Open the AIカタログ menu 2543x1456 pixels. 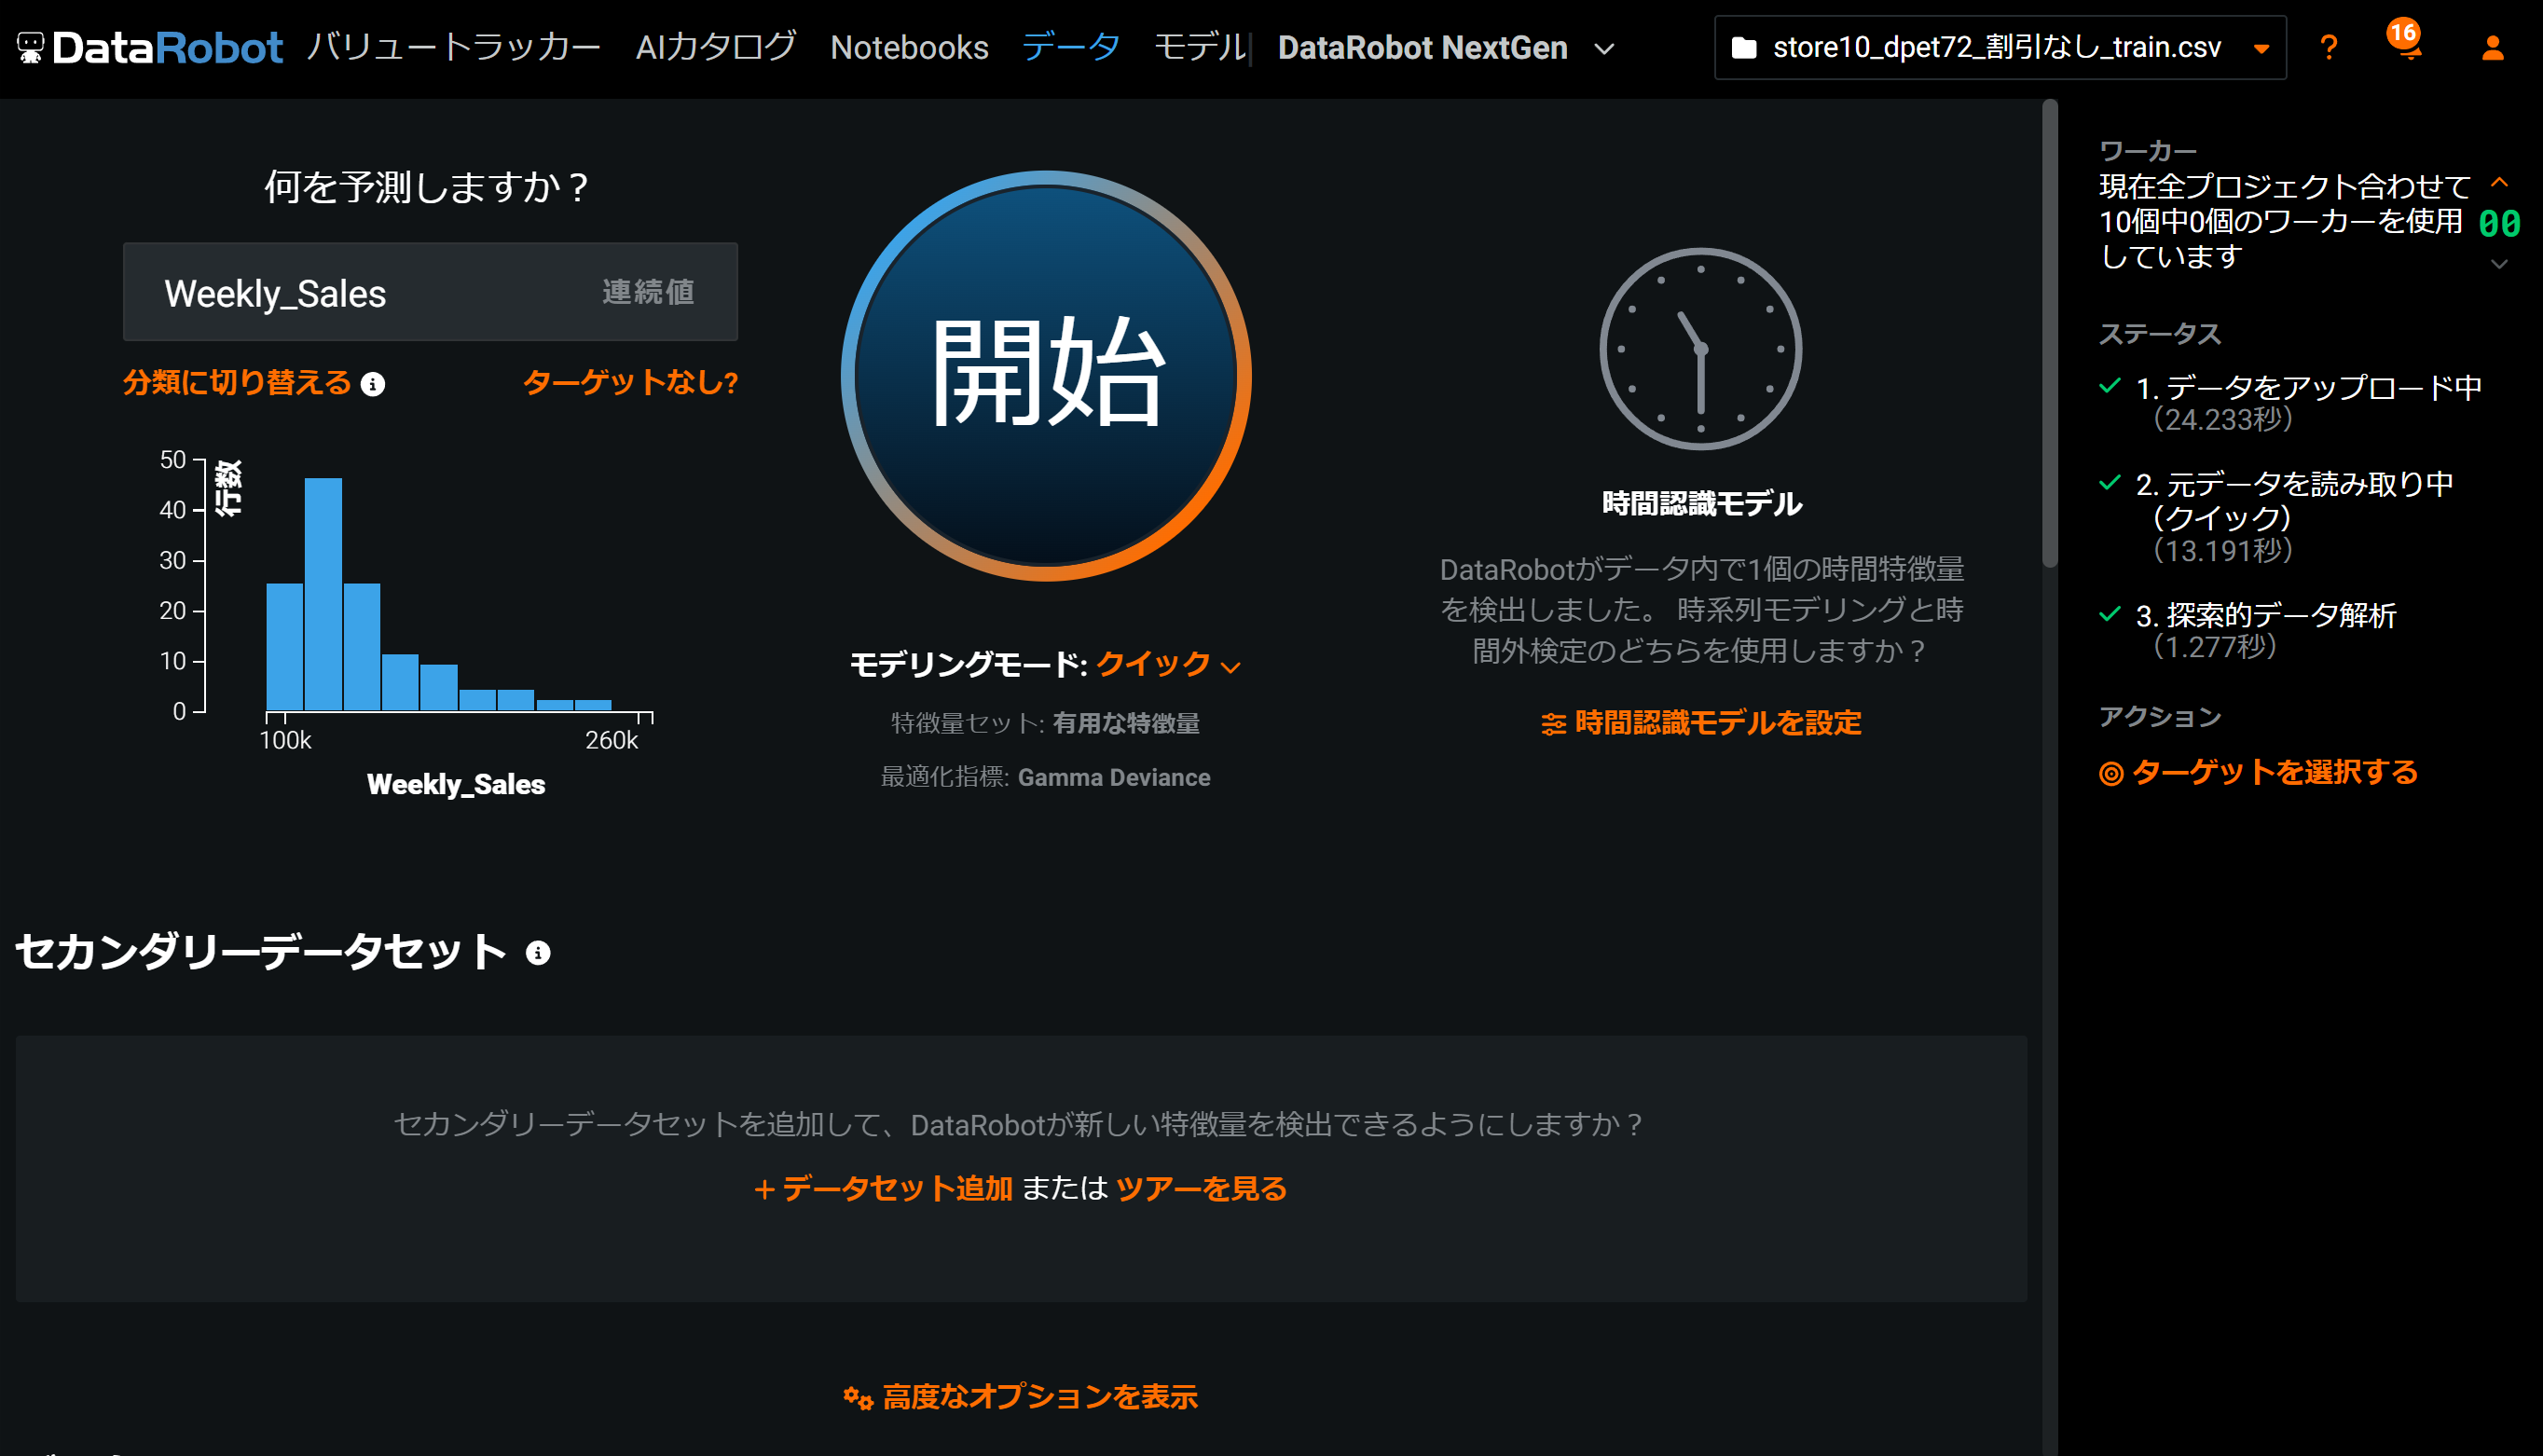coord(715,47)
